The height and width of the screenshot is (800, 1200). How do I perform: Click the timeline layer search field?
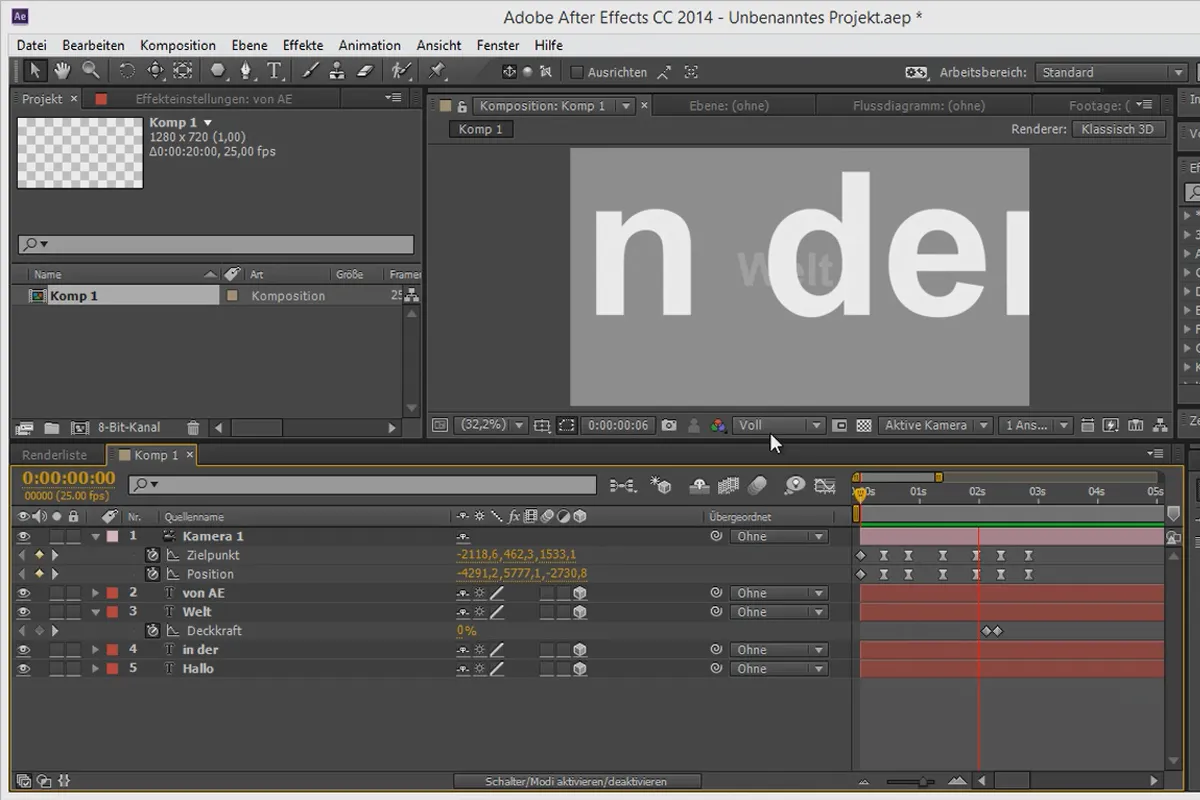coord(362,485)
